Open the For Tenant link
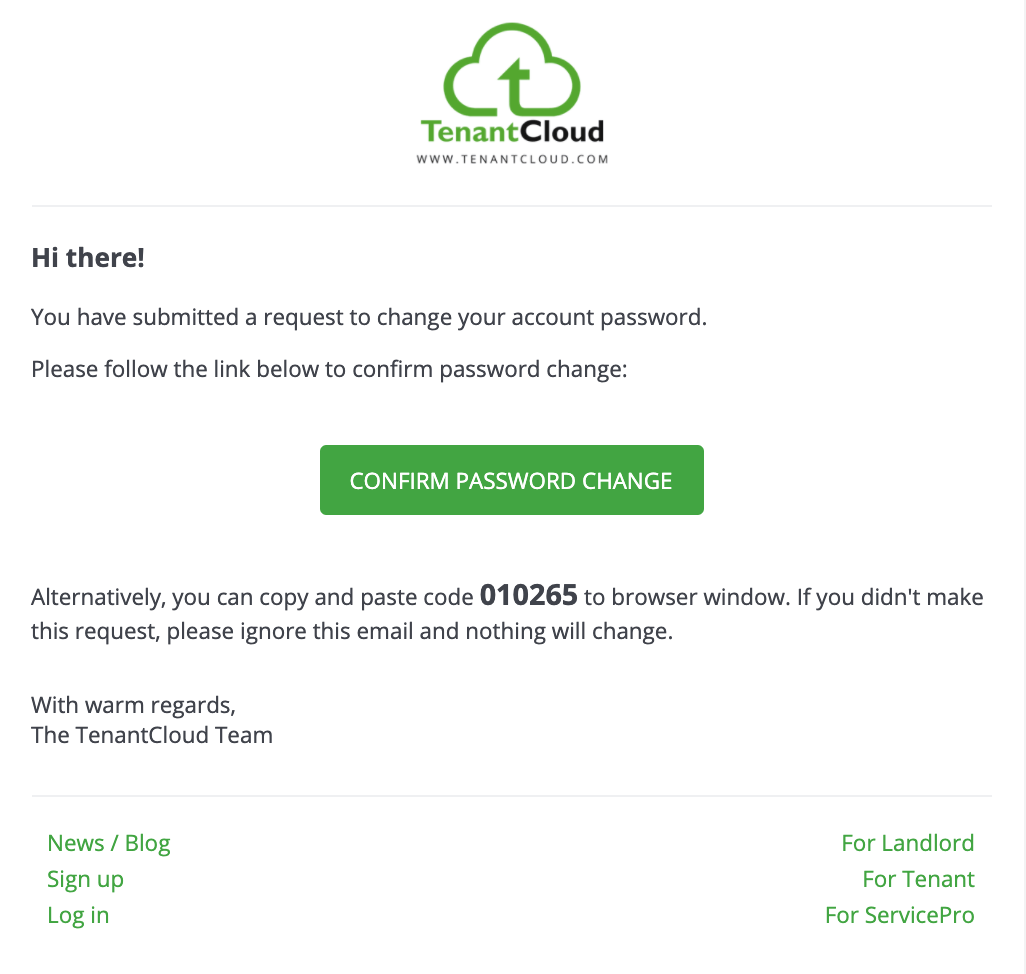The image size is (1026, 974). (x=919, y=879)
